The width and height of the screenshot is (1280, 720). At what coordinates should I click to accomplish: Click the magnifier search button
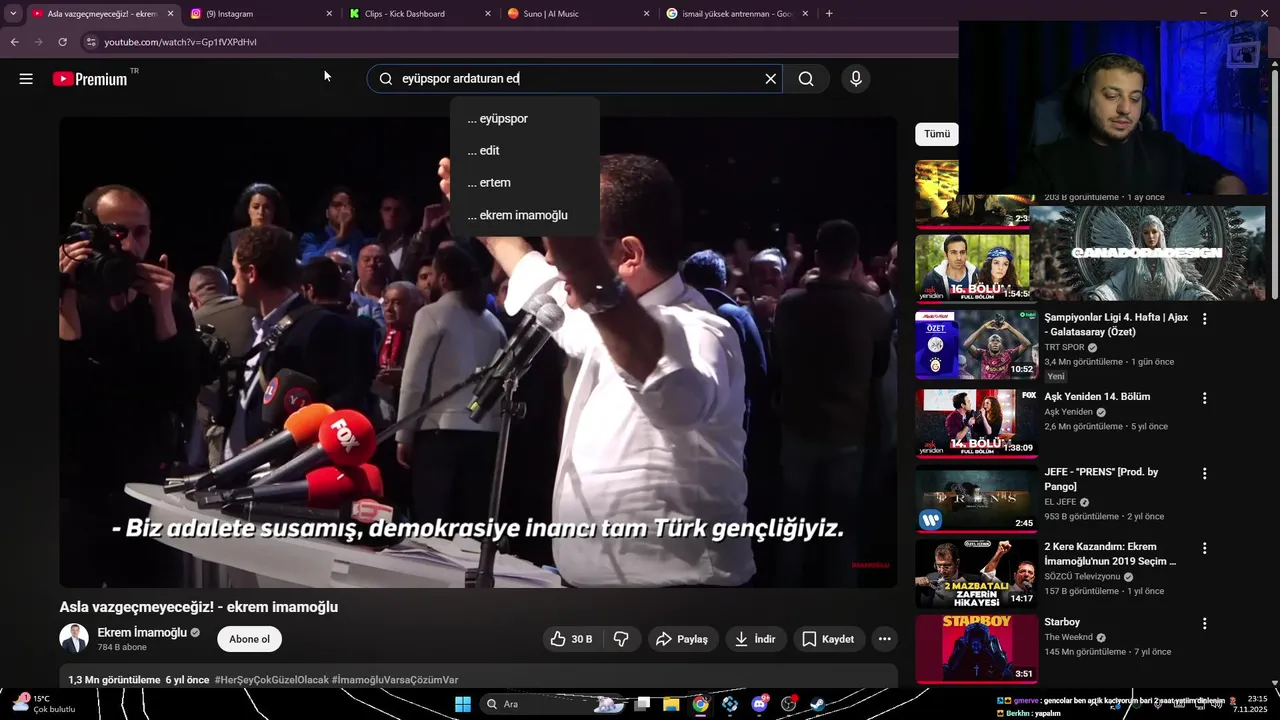pos(806,79)
